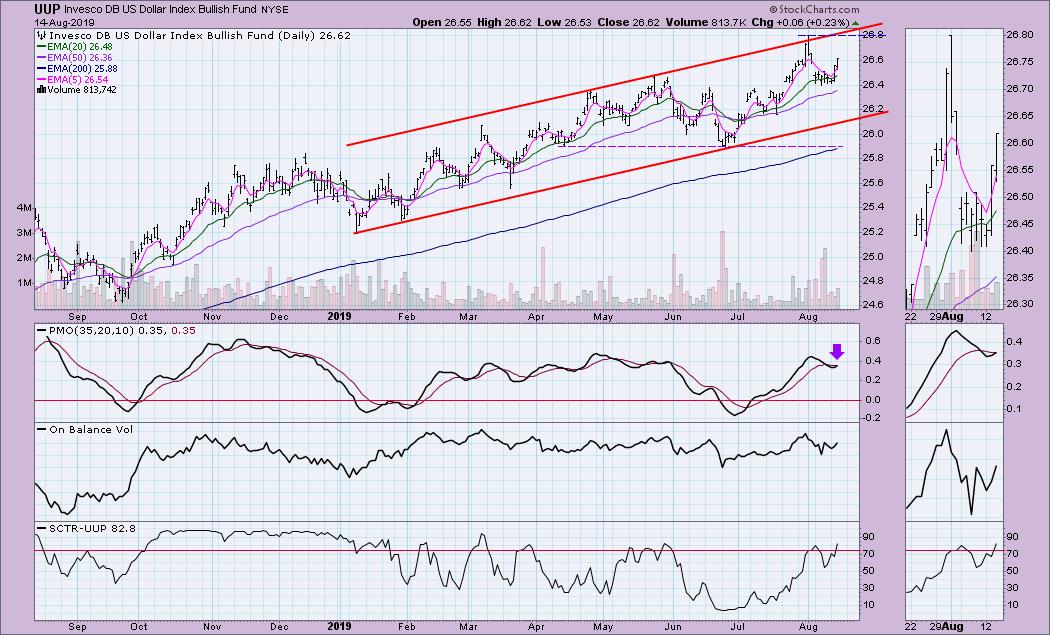Click the 24.6 price axis label
Viewport: 1050px width, 635px height.
874,305
